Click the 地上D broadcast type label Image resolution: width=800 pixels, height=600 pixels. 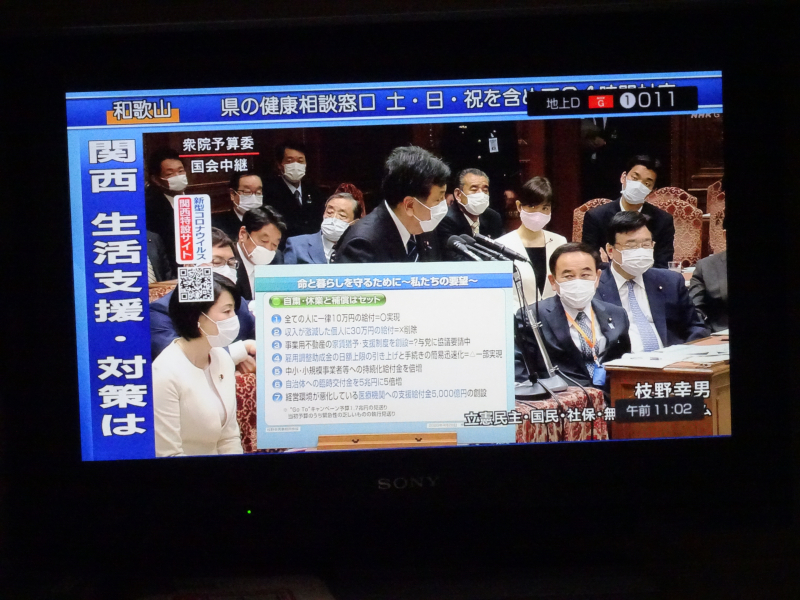[x=563, y=103]
